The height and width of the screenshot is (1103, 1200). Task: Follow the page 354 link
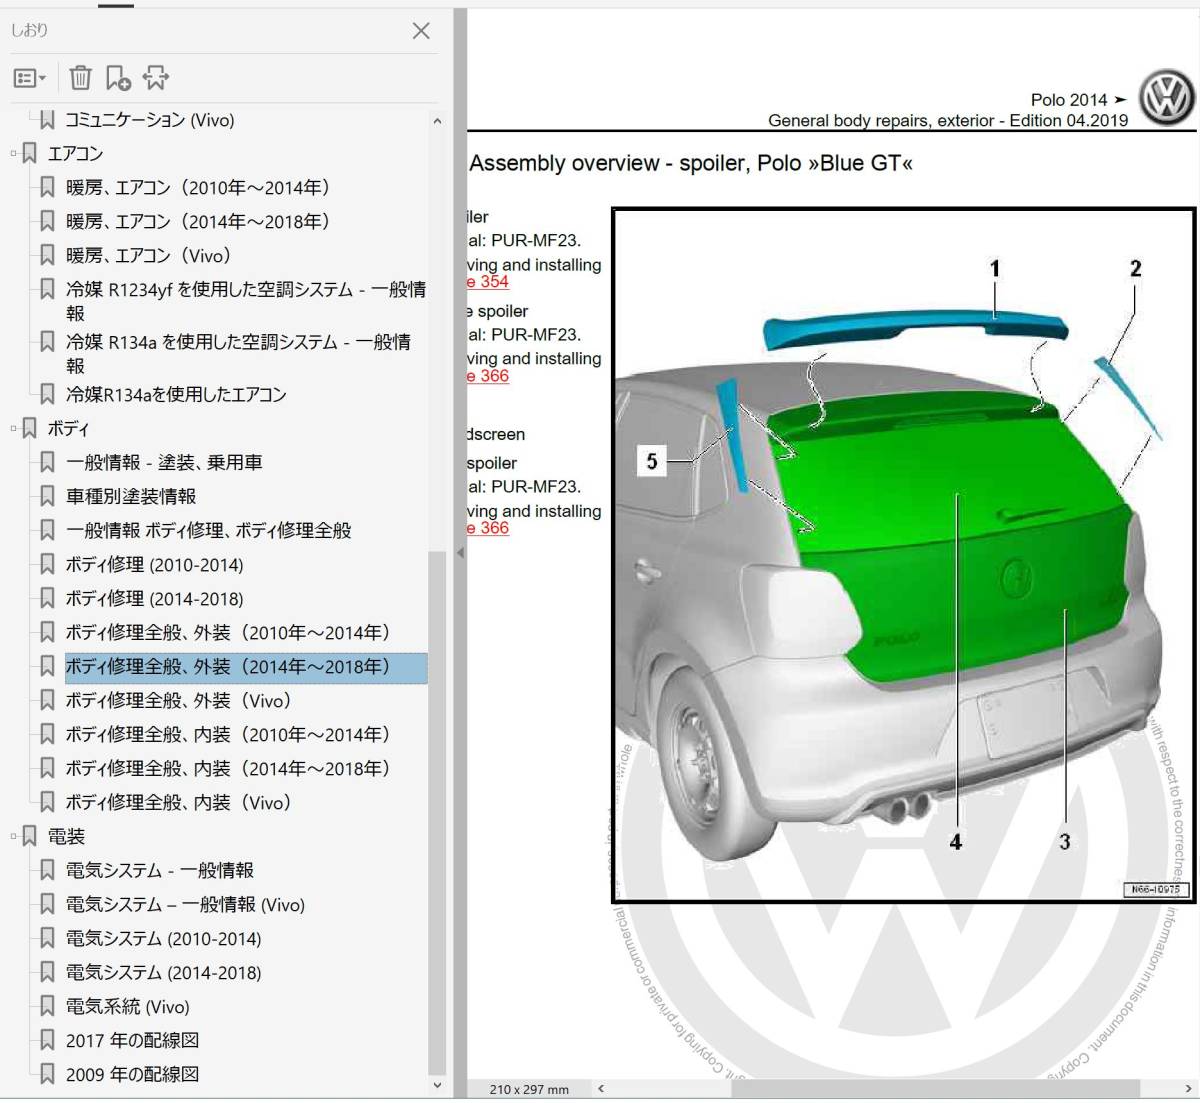point(488,282)
